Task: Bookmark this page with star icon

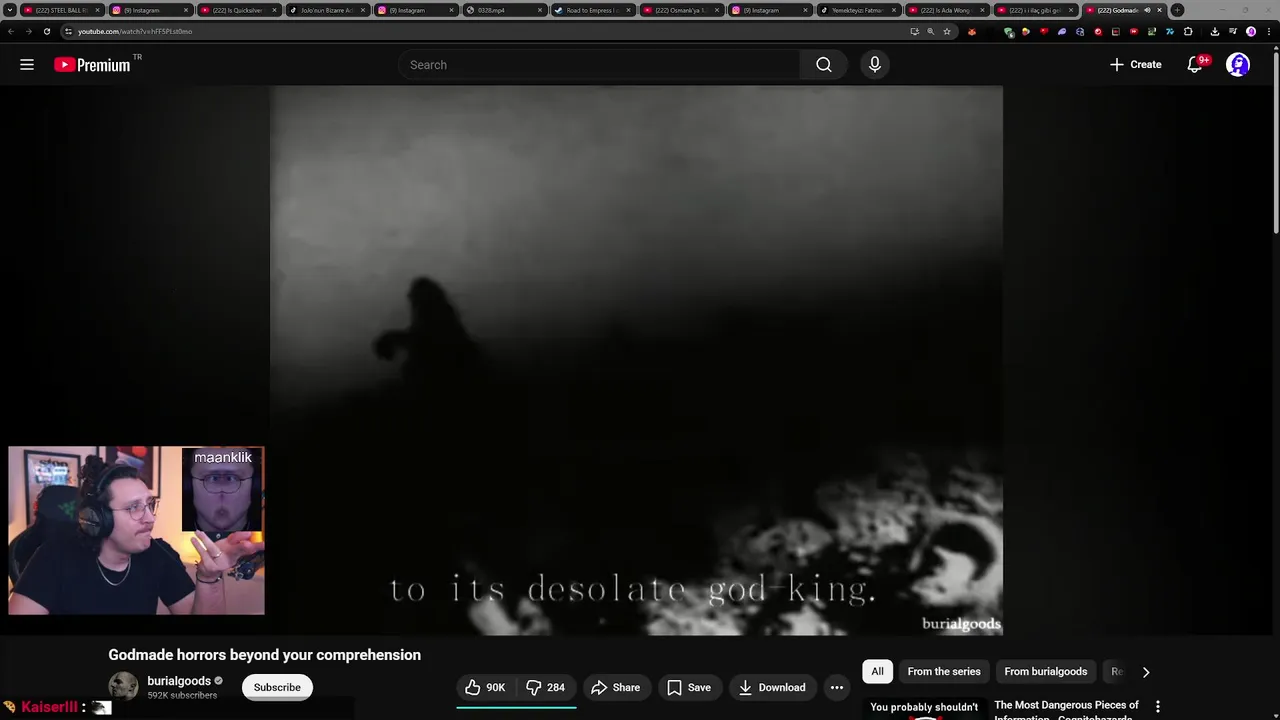Action: (x=947, y=31)
